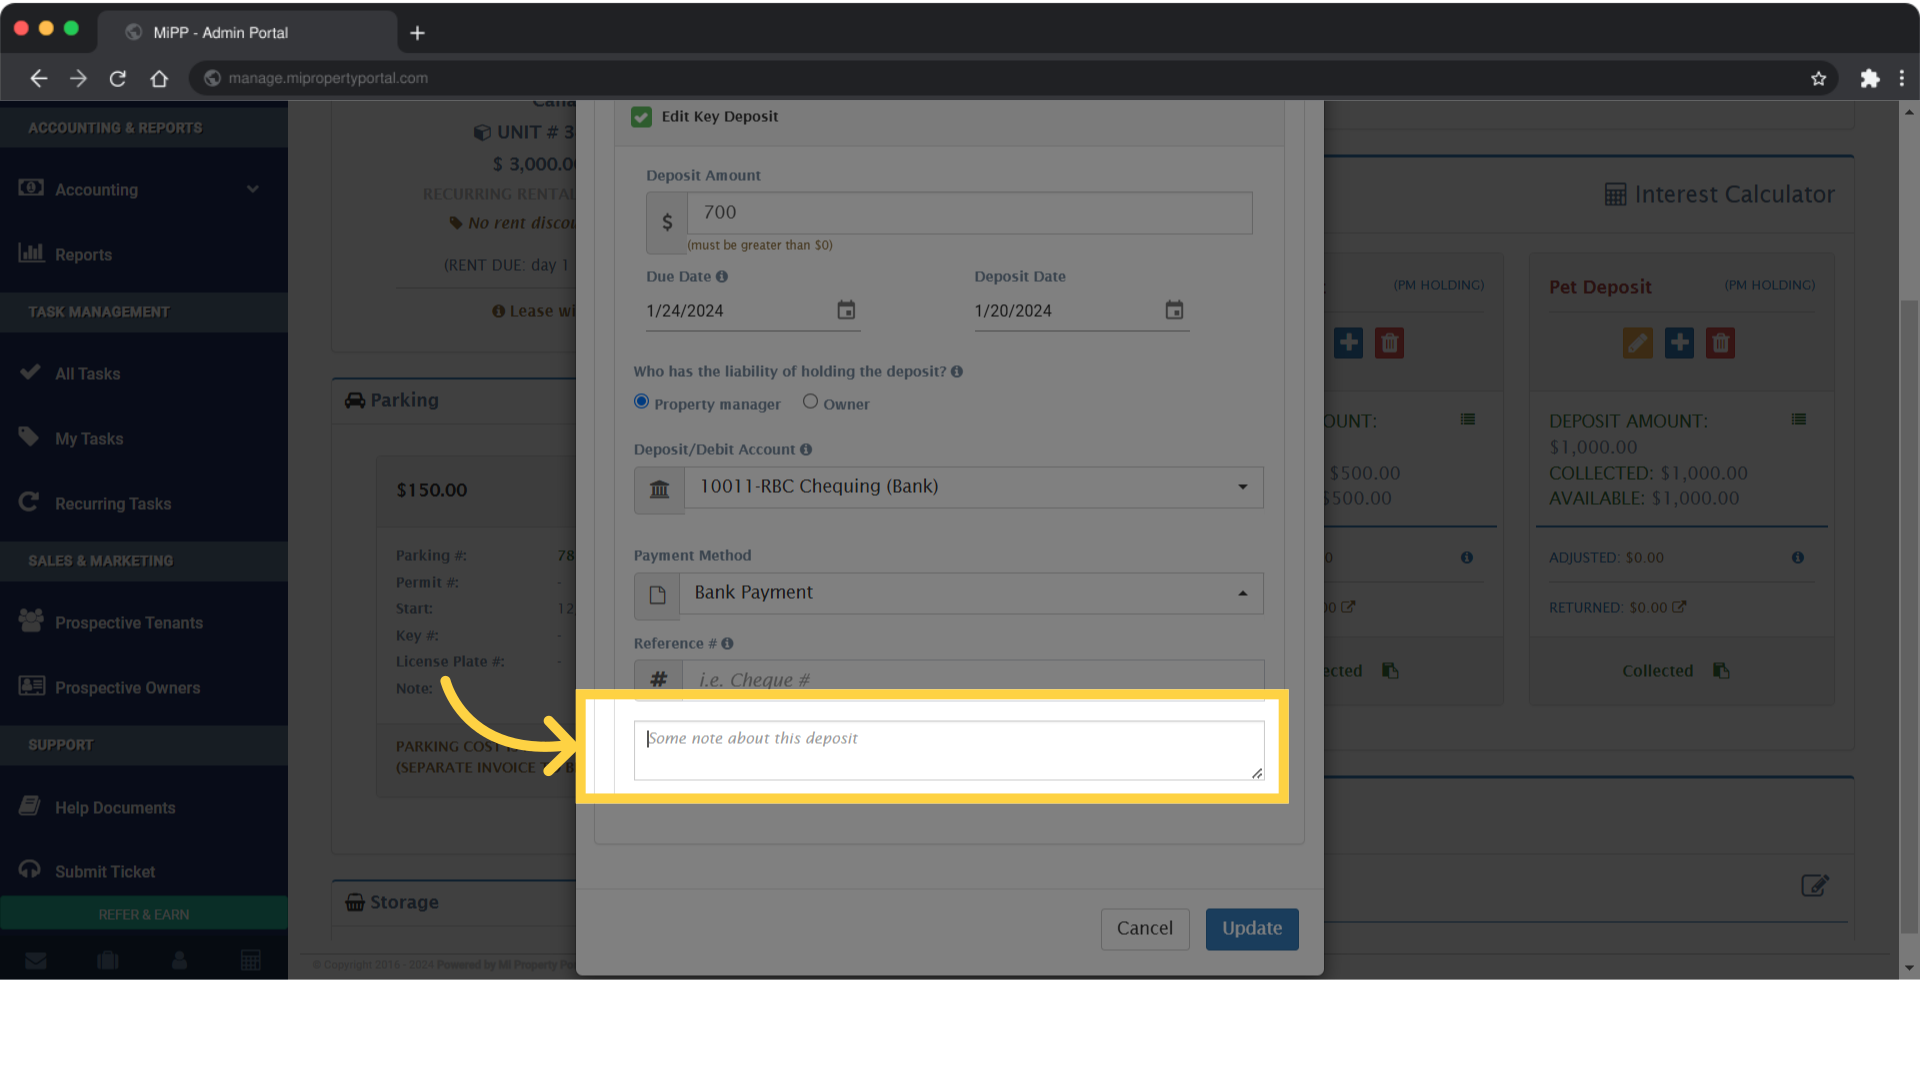The image size is (1920, 1080).
Task: Open All Tasks in sidebar
Action: click(144, 374)
